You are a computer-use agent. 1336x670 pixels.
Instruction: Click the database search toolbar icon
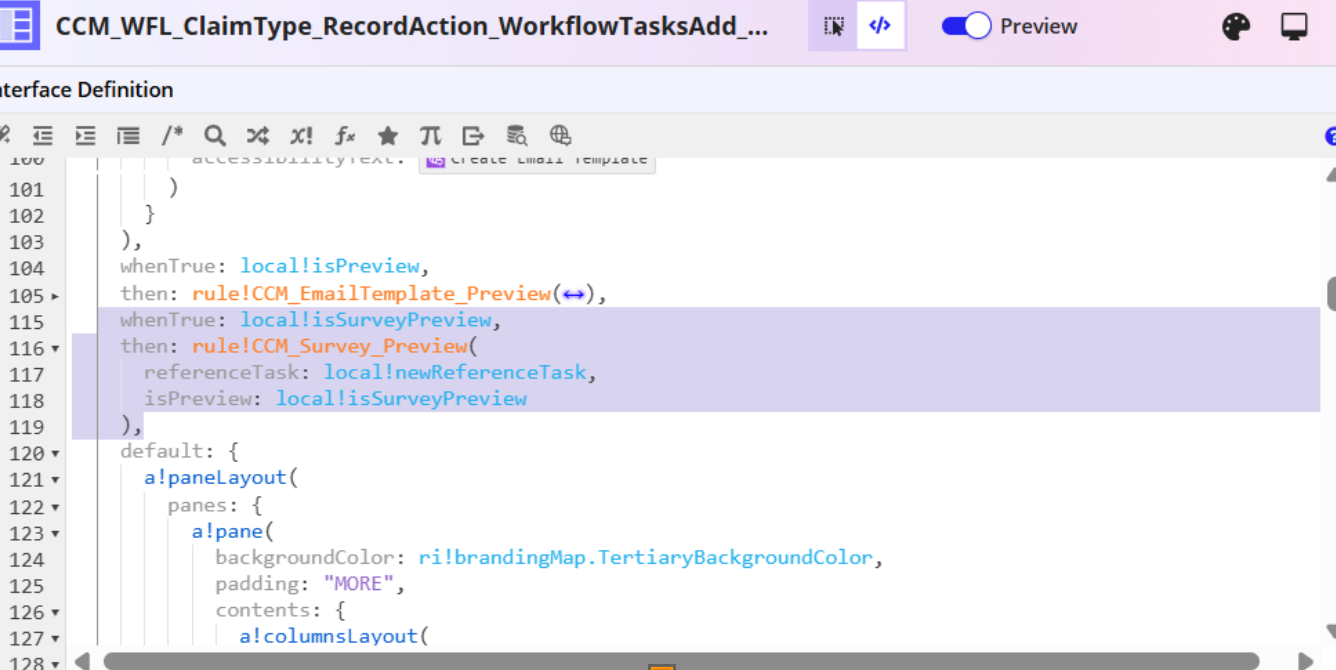516,135
